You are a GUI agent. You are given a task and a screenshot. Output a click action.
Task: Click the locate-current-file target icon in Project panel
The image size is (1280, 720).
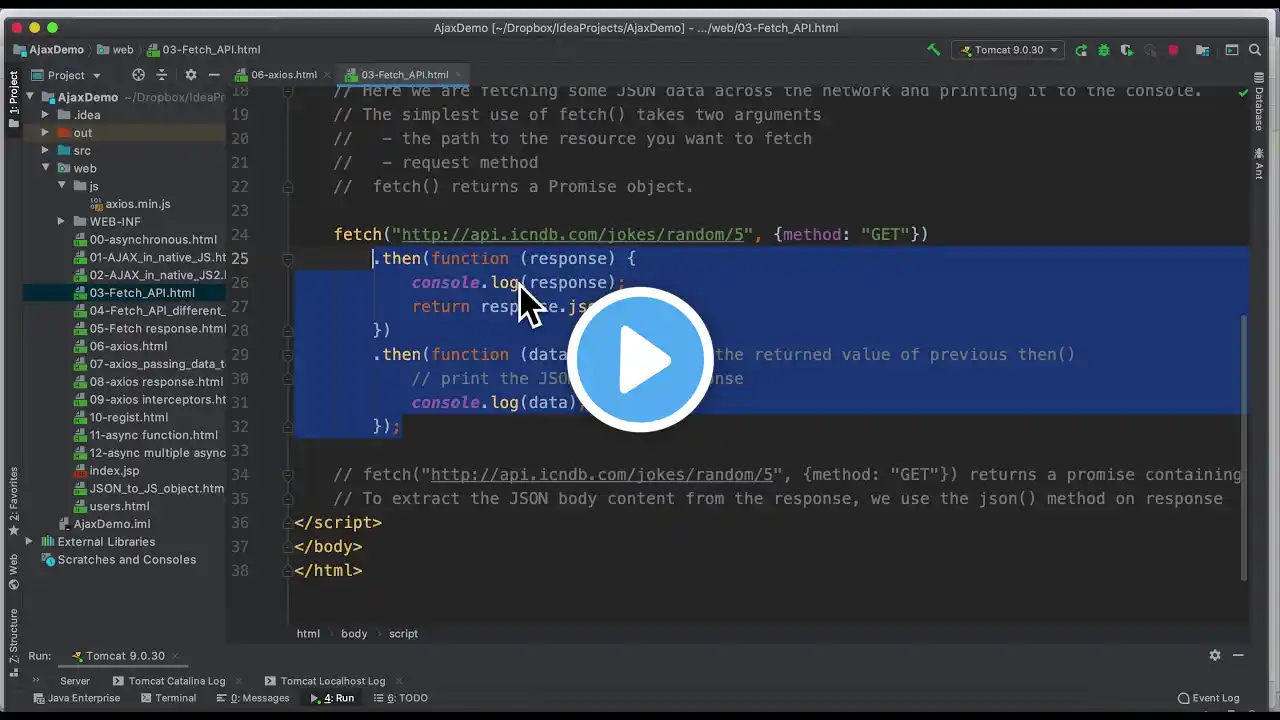click(x=139, y=75)
